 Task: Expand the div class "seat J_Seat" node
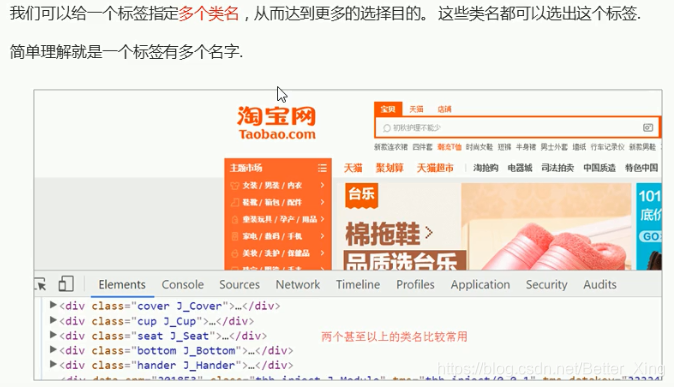point(53,335)
